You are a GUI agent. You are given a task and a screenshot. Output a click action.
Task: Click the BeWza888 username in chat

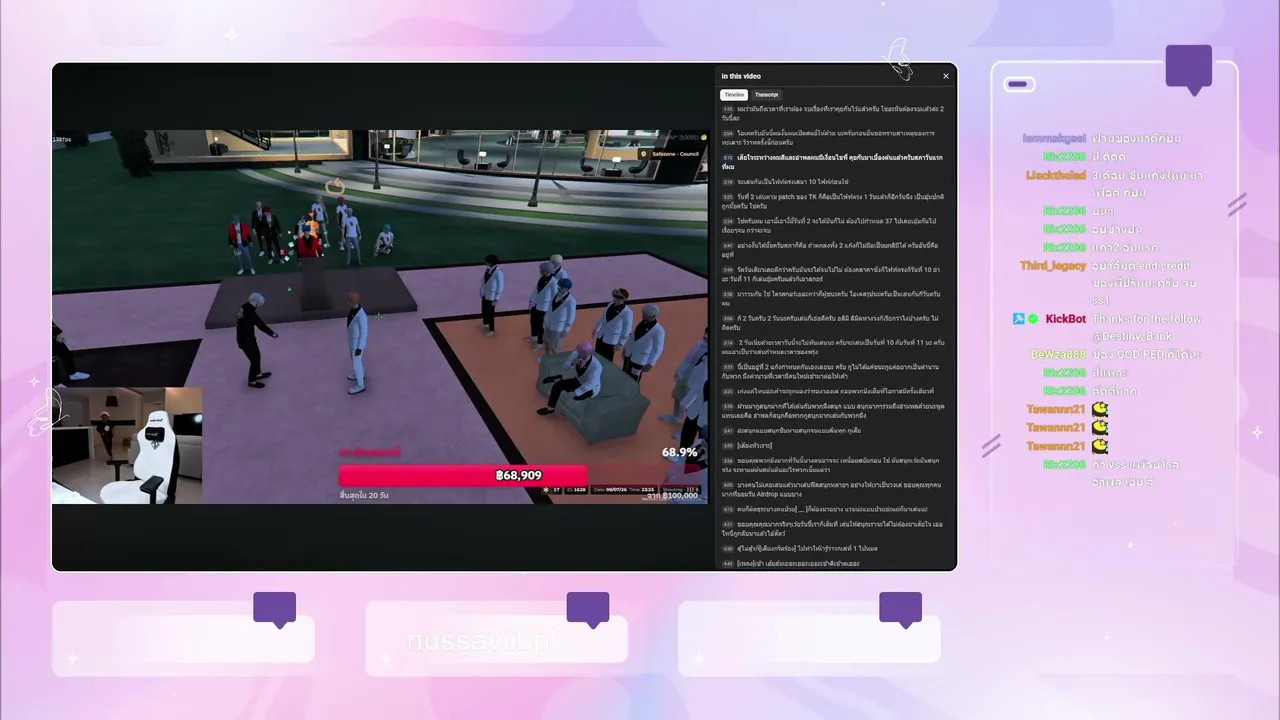(1058, 354)
